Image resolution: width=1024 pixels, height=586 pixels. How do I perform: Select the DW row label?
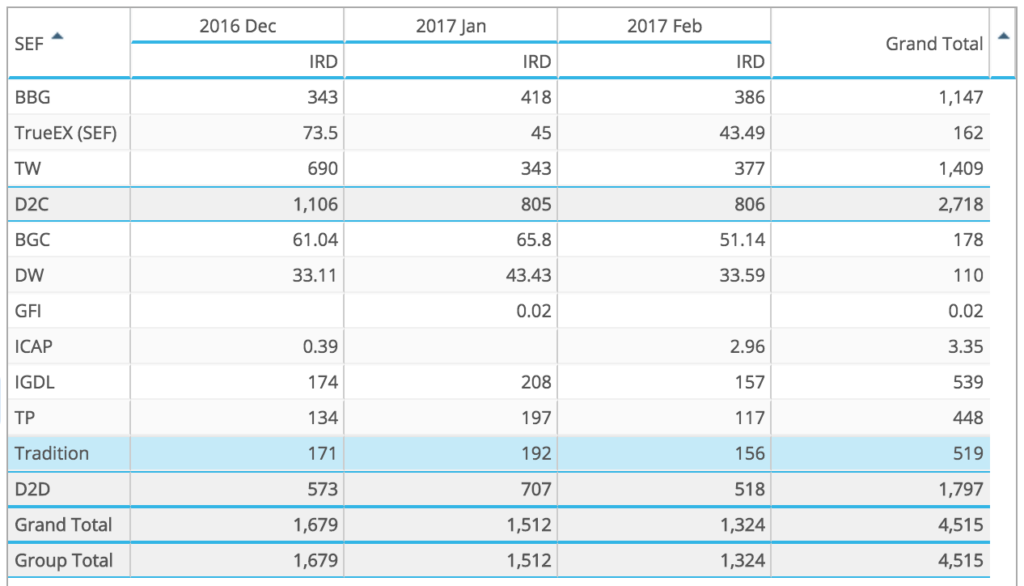click(x=29, y=276)
